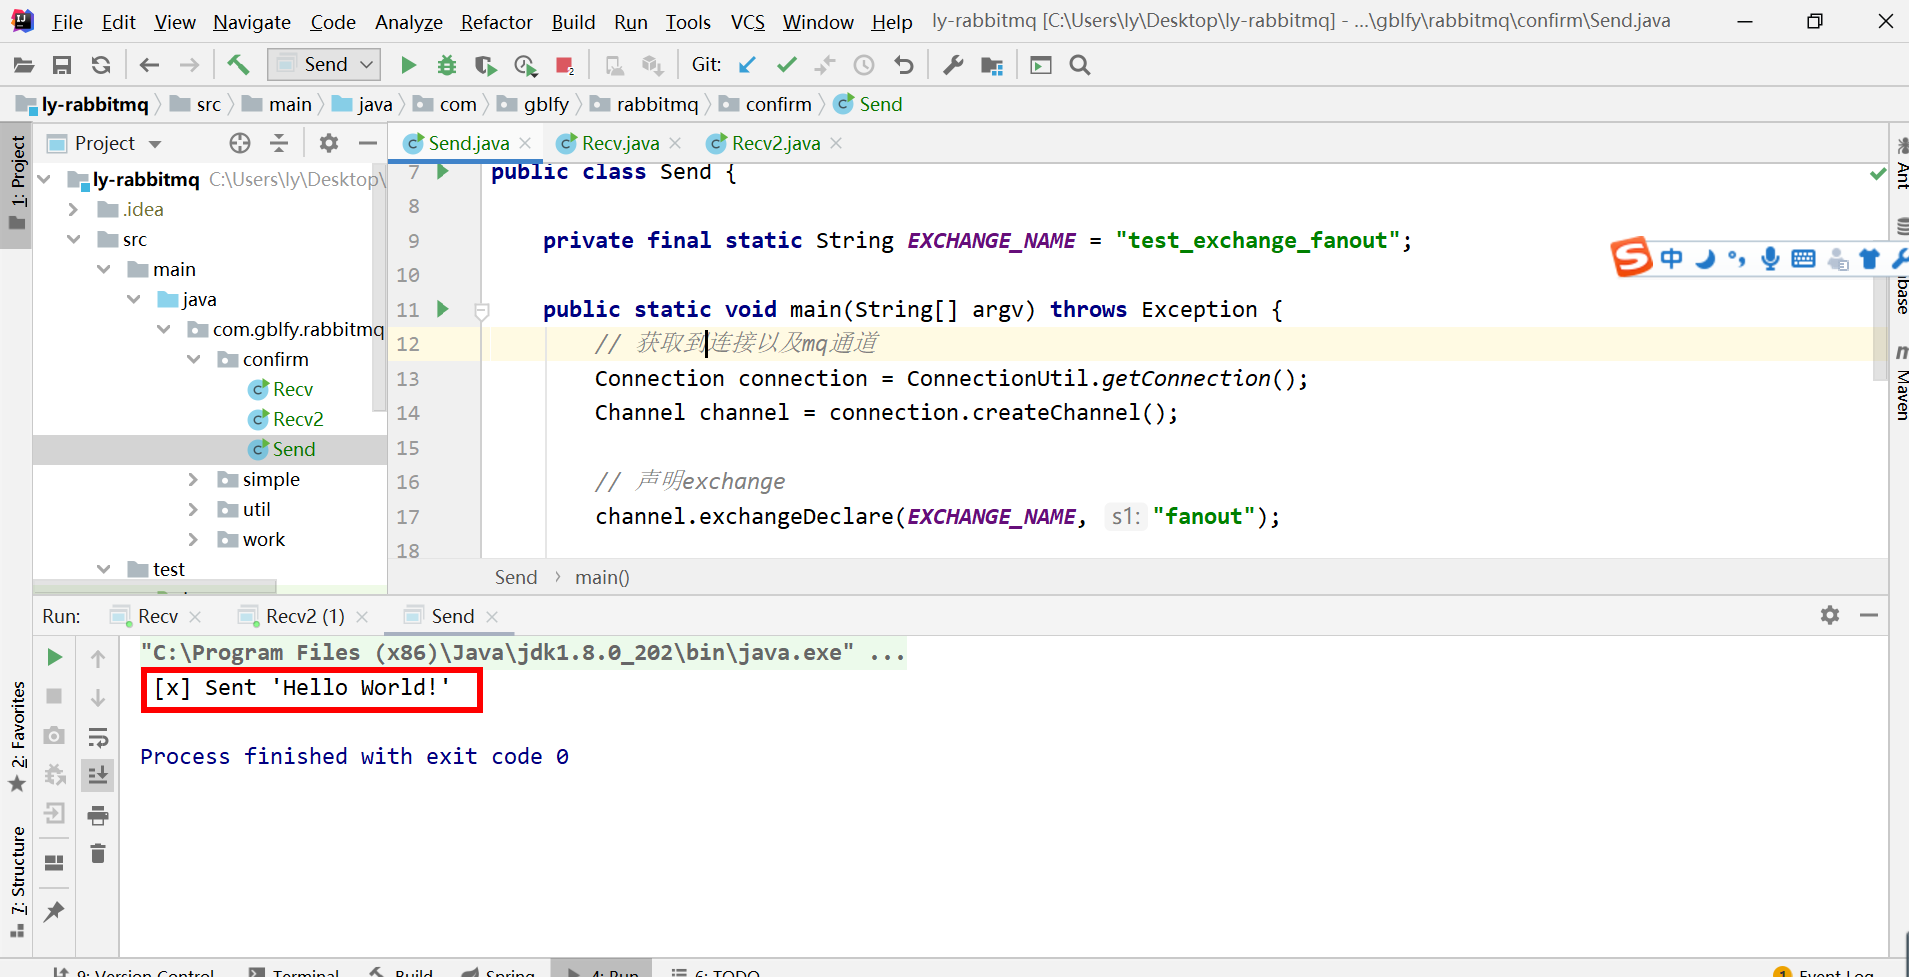Open the VCS menu
This screenshot has width=1909, height=977.
(x=747, y=22)
